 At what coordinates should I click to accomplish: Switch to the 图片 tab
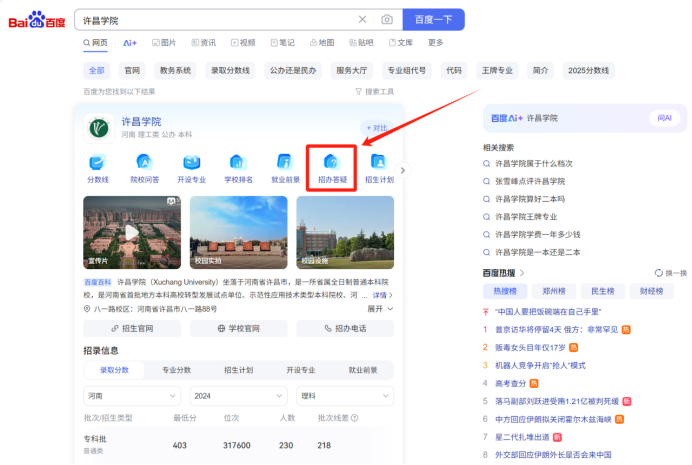click(x=164, y=43)
